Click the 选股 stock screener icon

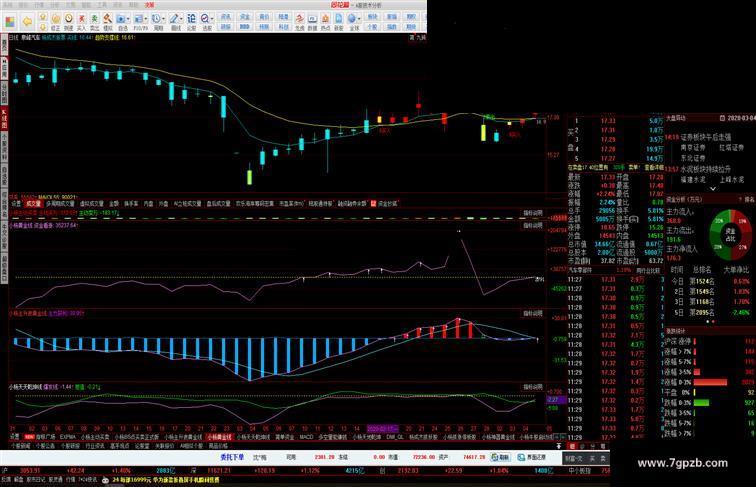[x=206, y=22]
